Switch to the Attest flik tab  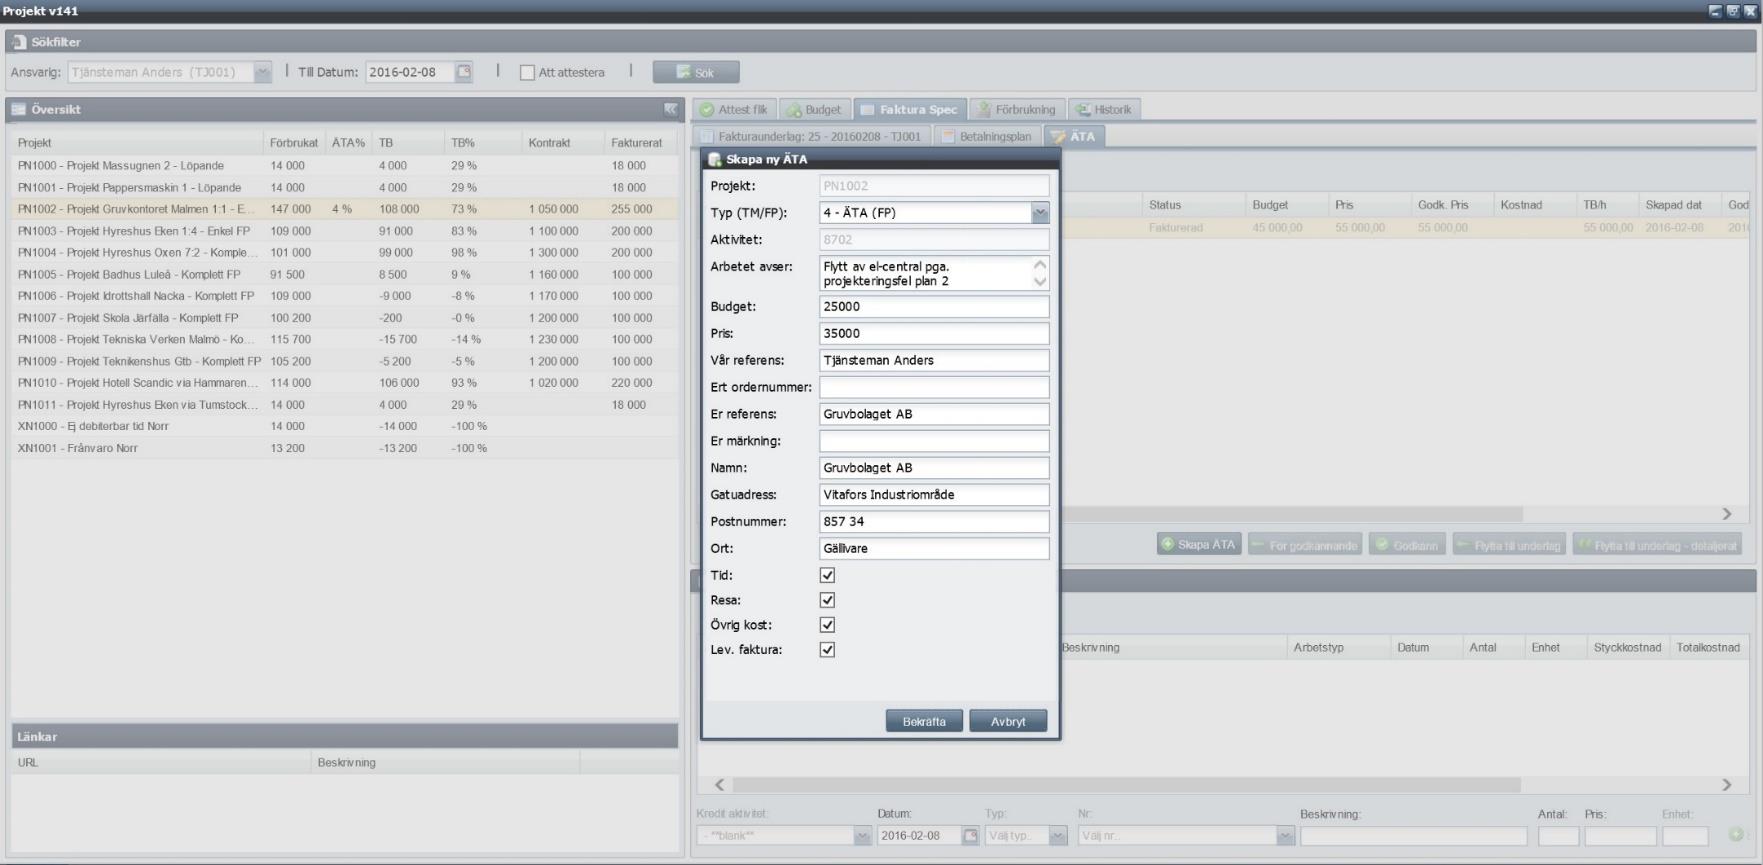733,110
